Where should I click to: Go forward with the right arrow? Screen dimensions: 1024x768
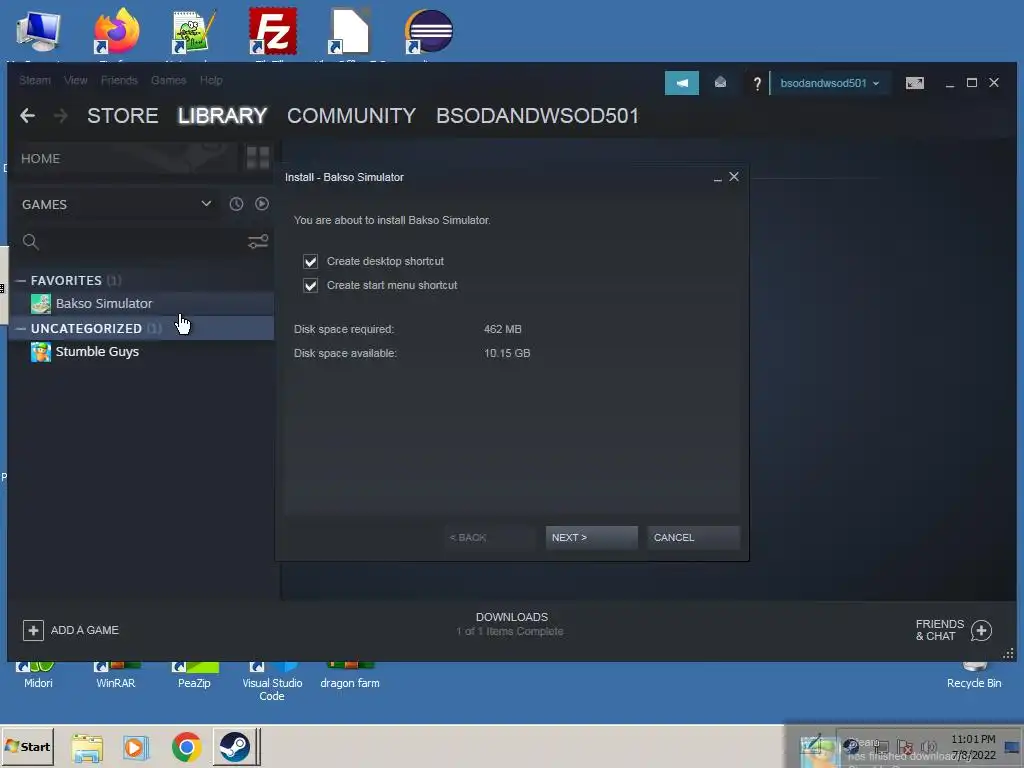(x=61, y=116)
